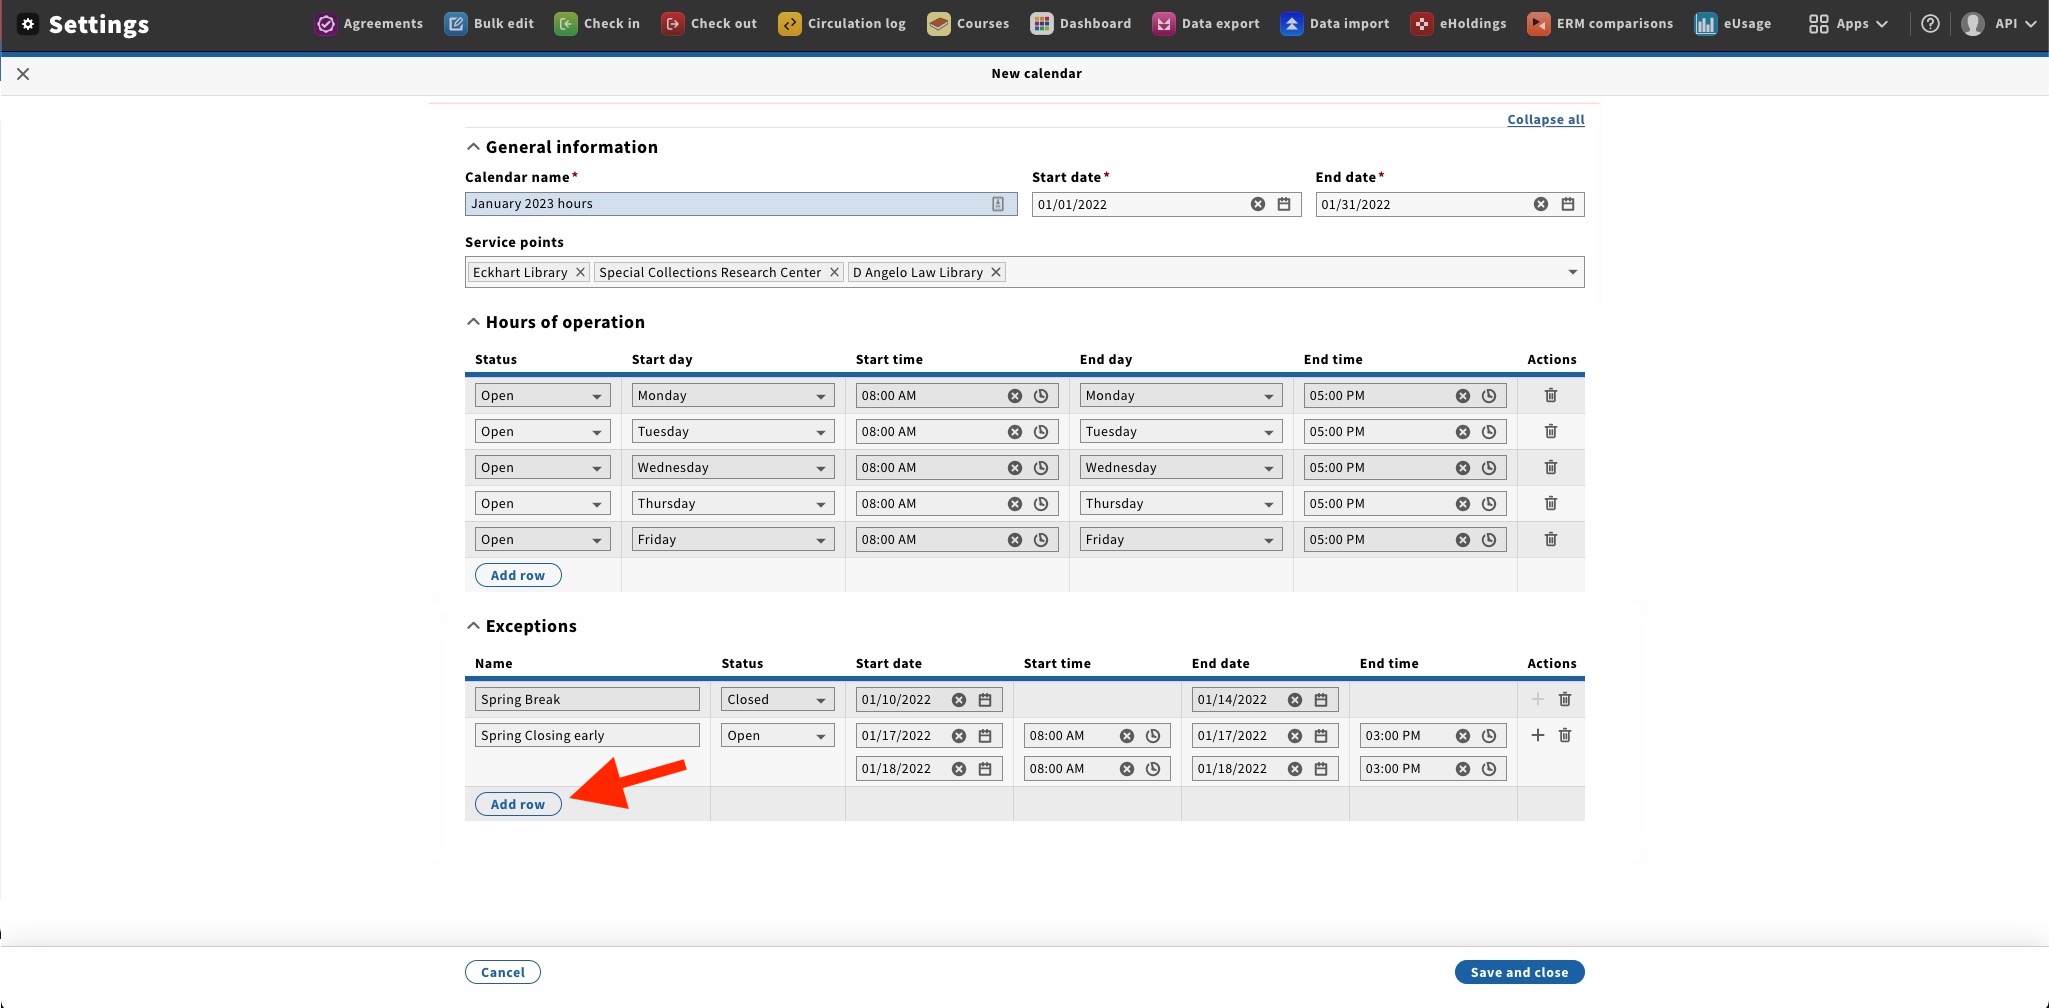Image resolution: width=2049 pixels, height=1008 pixels.
Task: Open the Dashboard app
Action: (1081, 24)
